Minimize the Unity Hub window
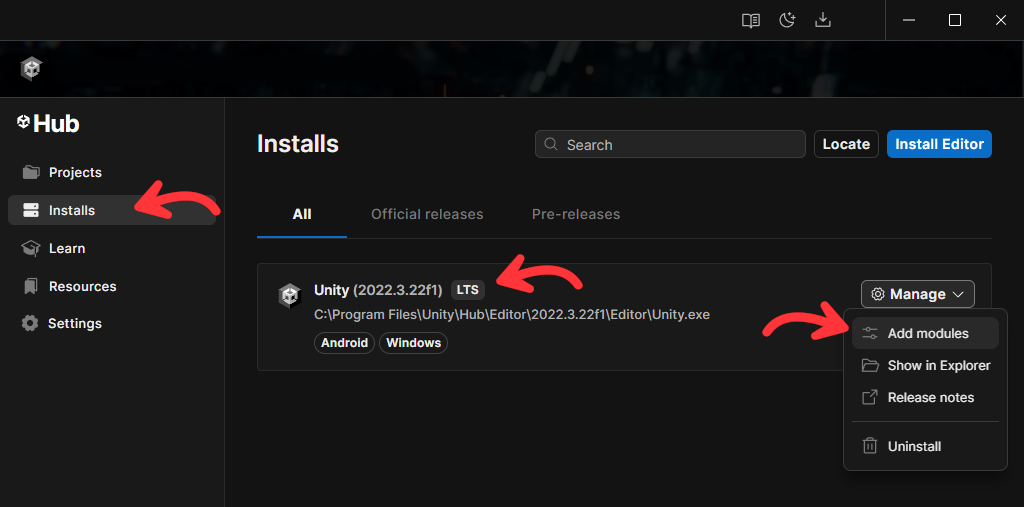Image resolution: width=1024 pixels, height=507 pixels. [x=909, y=20]
